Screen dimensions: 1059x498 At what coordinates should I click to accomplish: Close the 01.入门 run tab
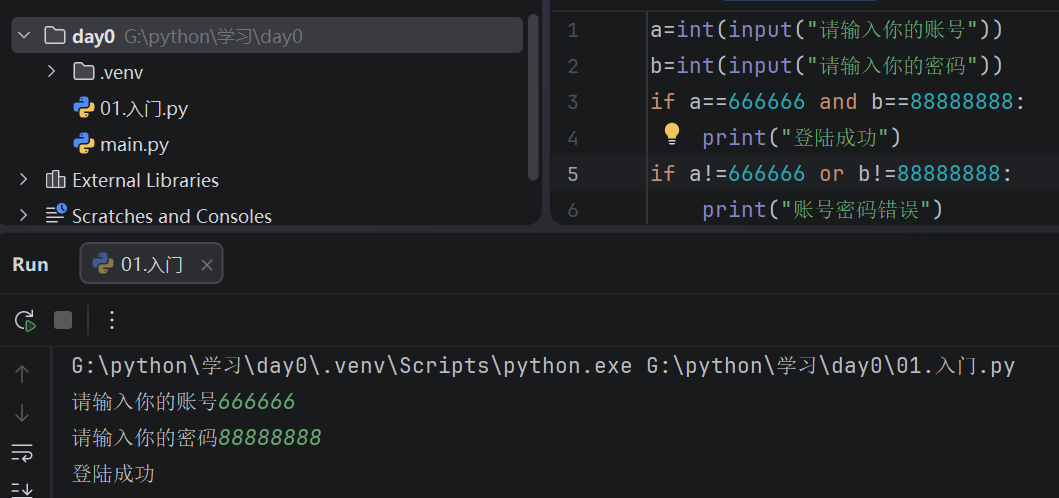click(207, 265)
